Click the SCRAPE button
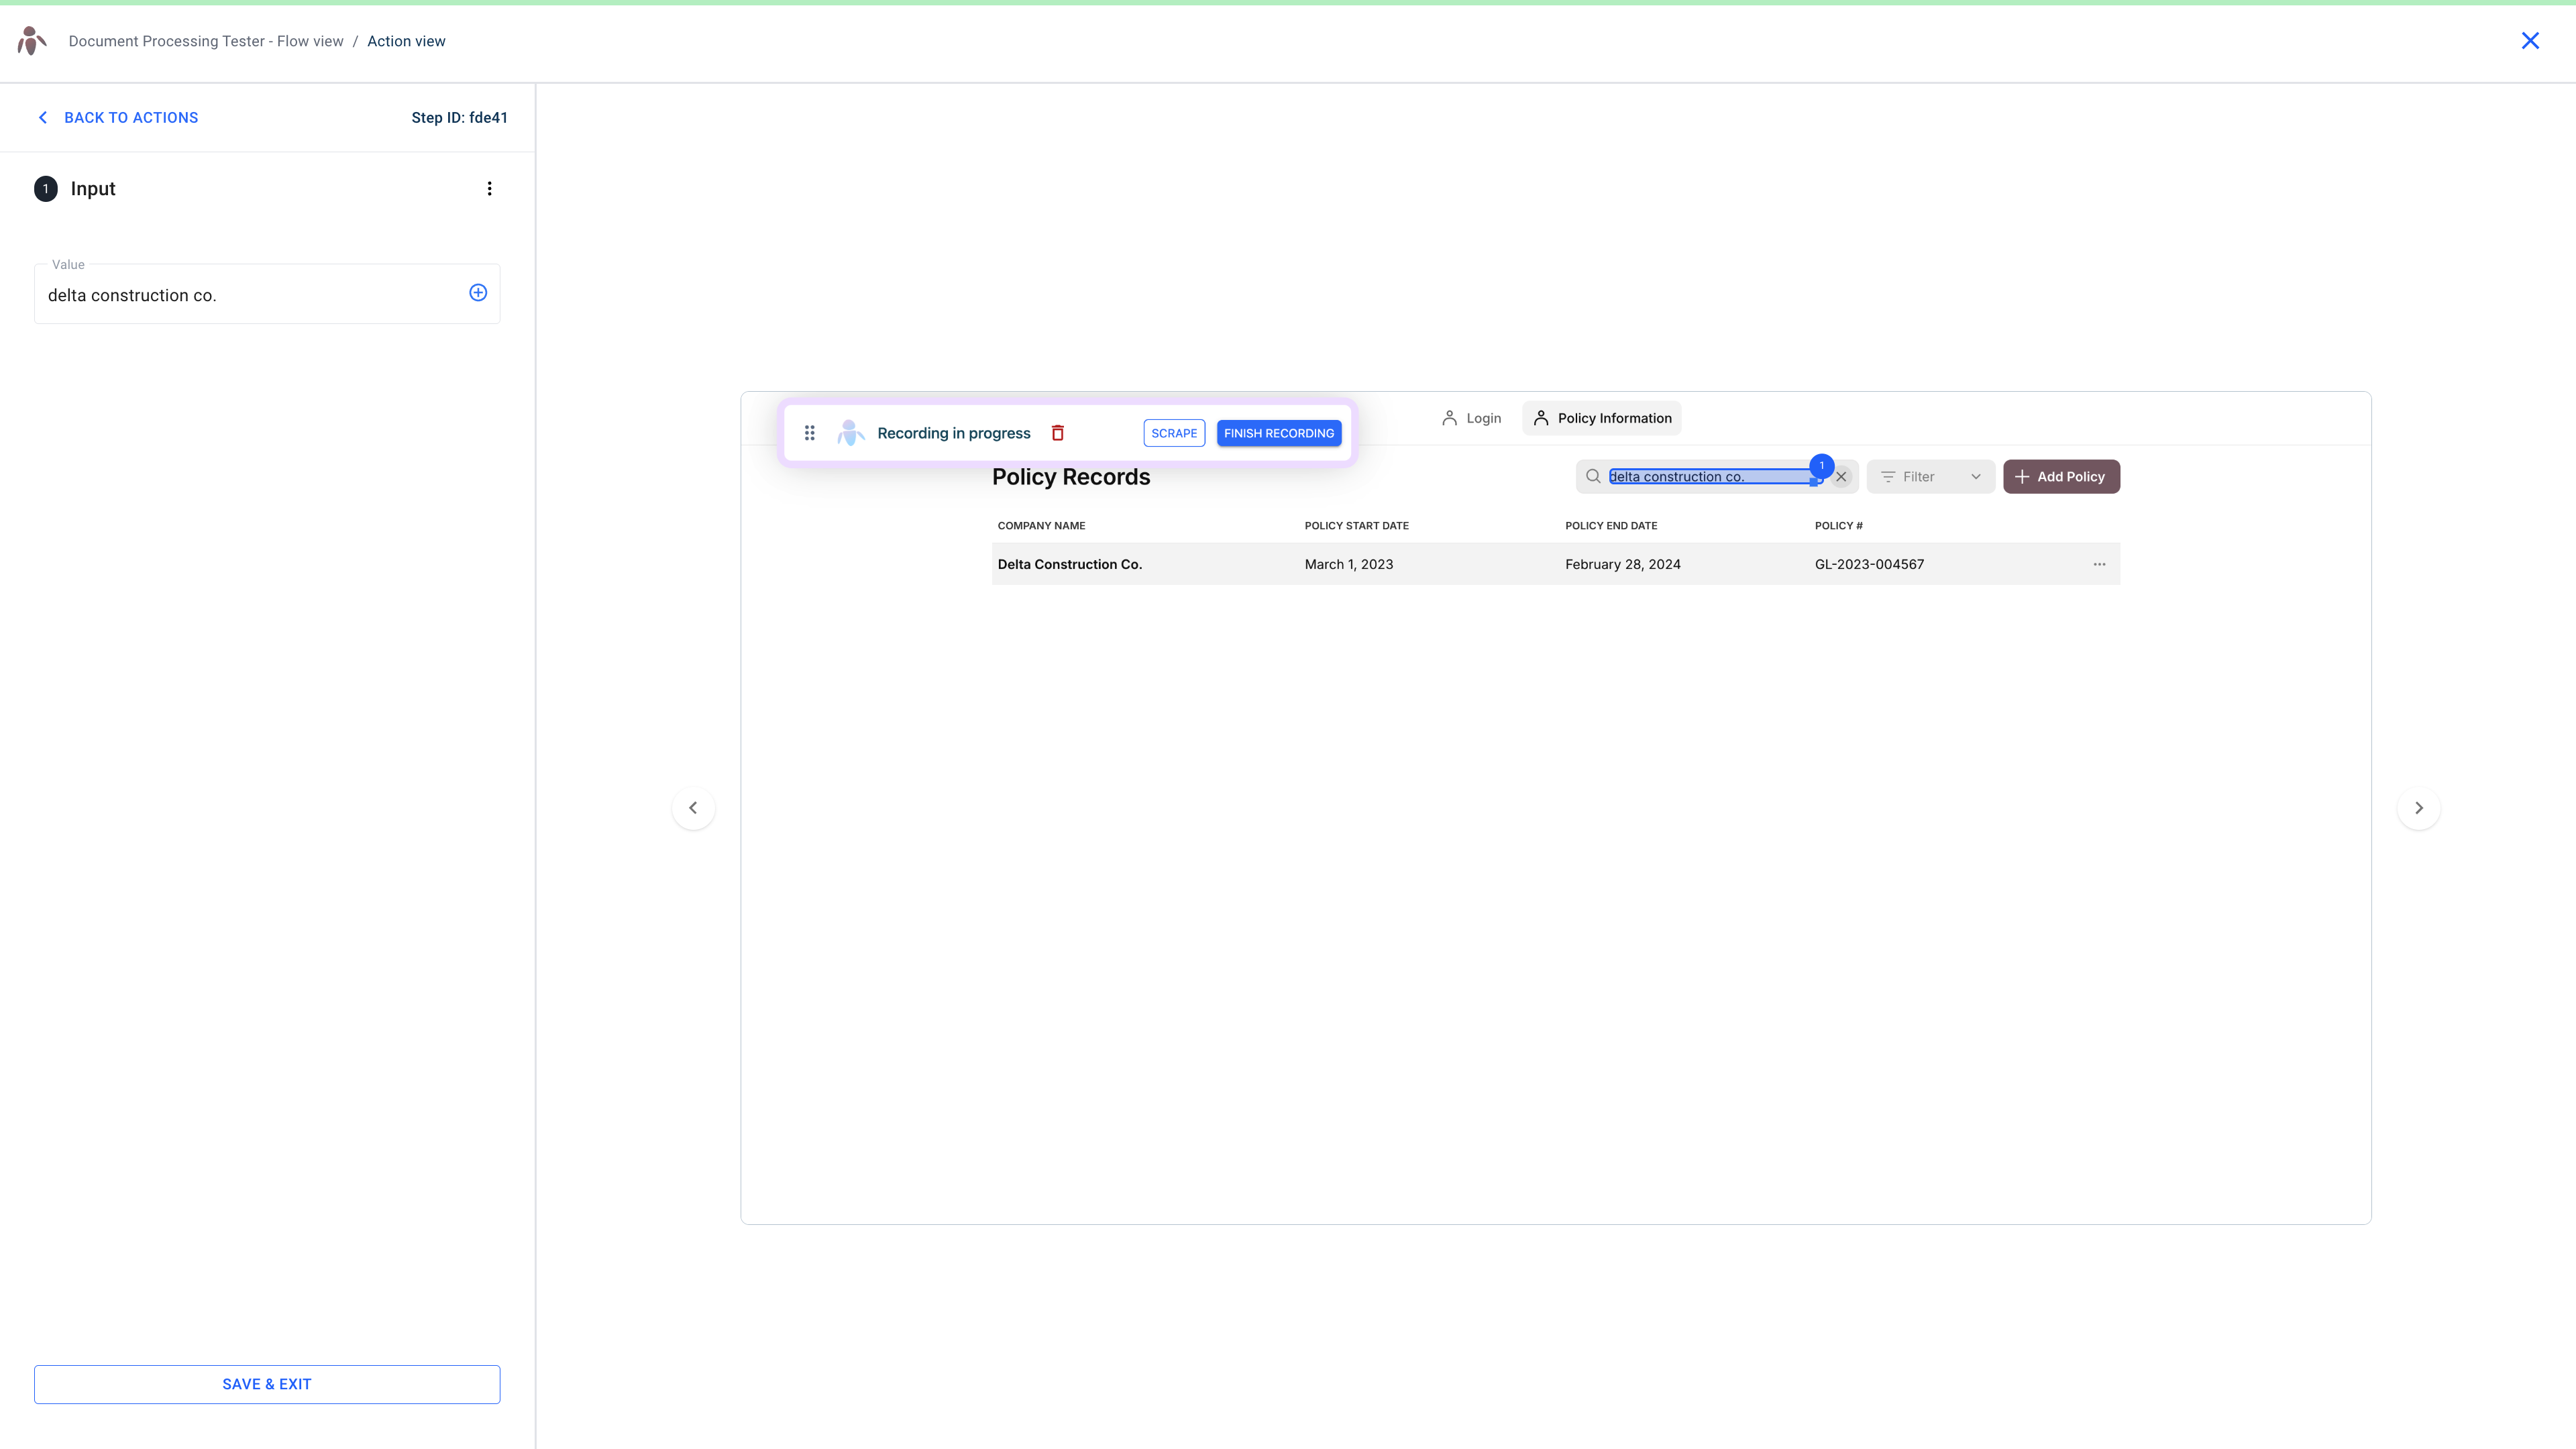 click(x=1174, y=433)
